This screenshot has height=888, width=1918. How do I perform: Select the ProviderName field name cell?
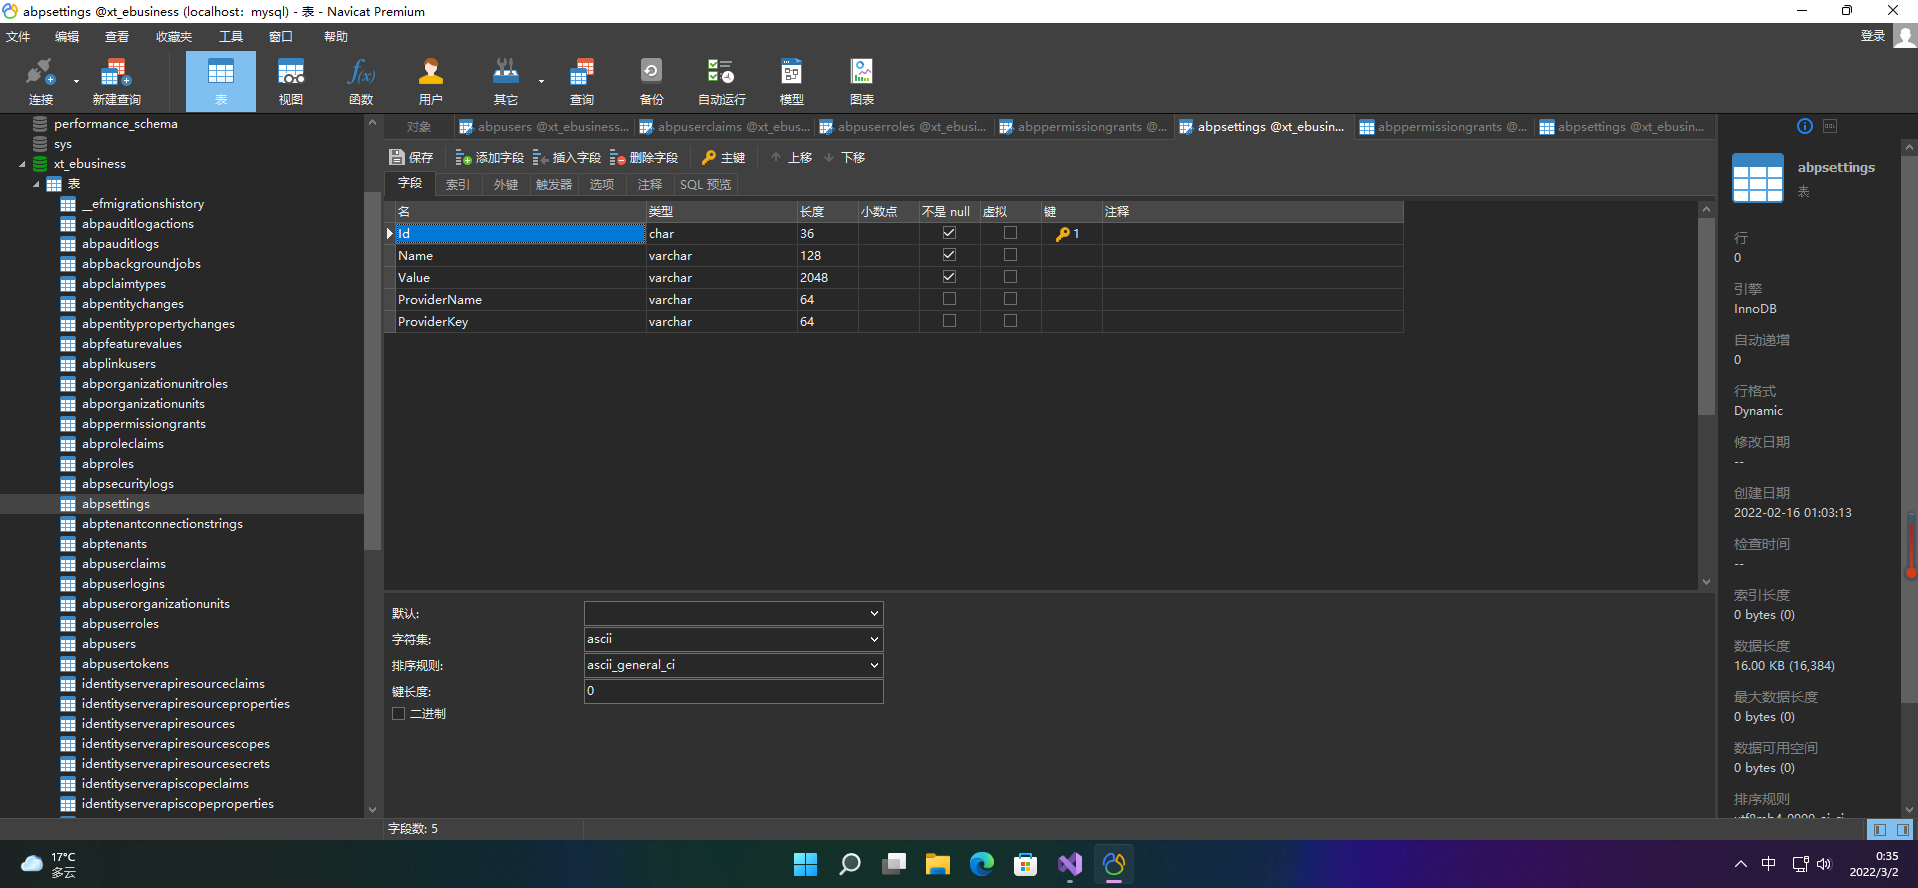[x=520, y=300]
